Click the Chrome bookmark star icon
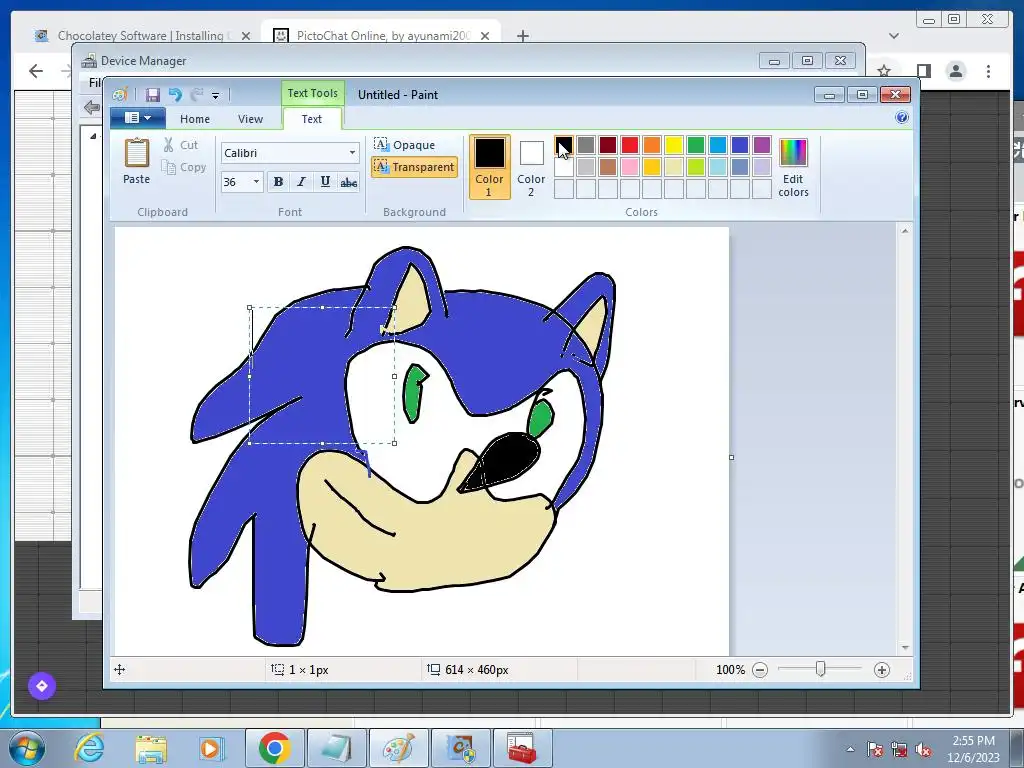The image size is (1024, 768). pyautogui.click(x=884, y=71)
